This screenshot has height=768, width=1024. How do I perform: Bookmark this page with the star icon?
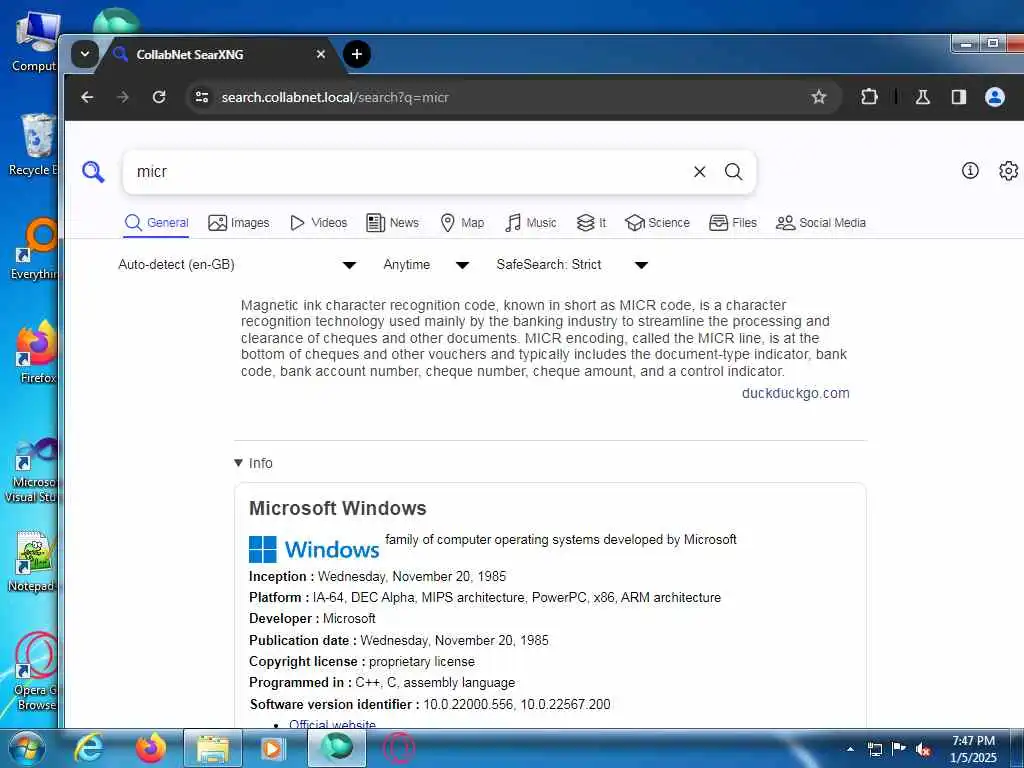819,97
